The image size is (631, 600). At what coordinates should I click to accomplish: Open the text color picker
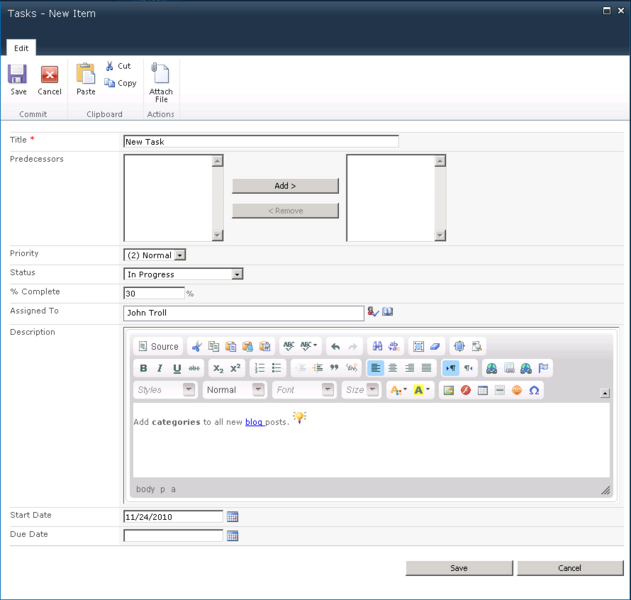point(398,390)
